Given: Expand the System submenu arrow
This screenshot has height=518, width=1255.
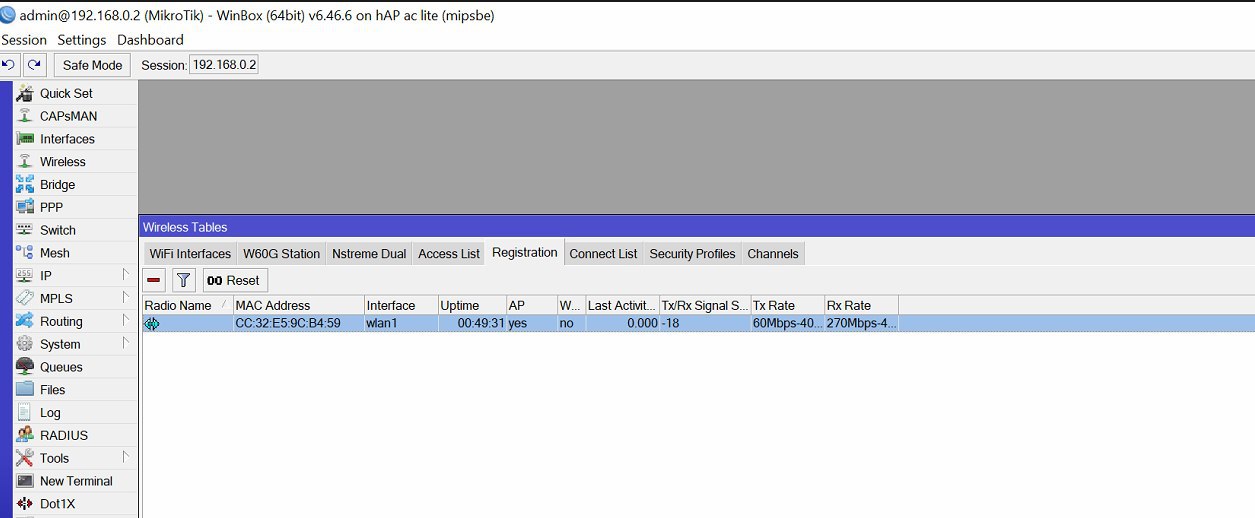Looking at the screenshot, I should (x=126, y=344).
